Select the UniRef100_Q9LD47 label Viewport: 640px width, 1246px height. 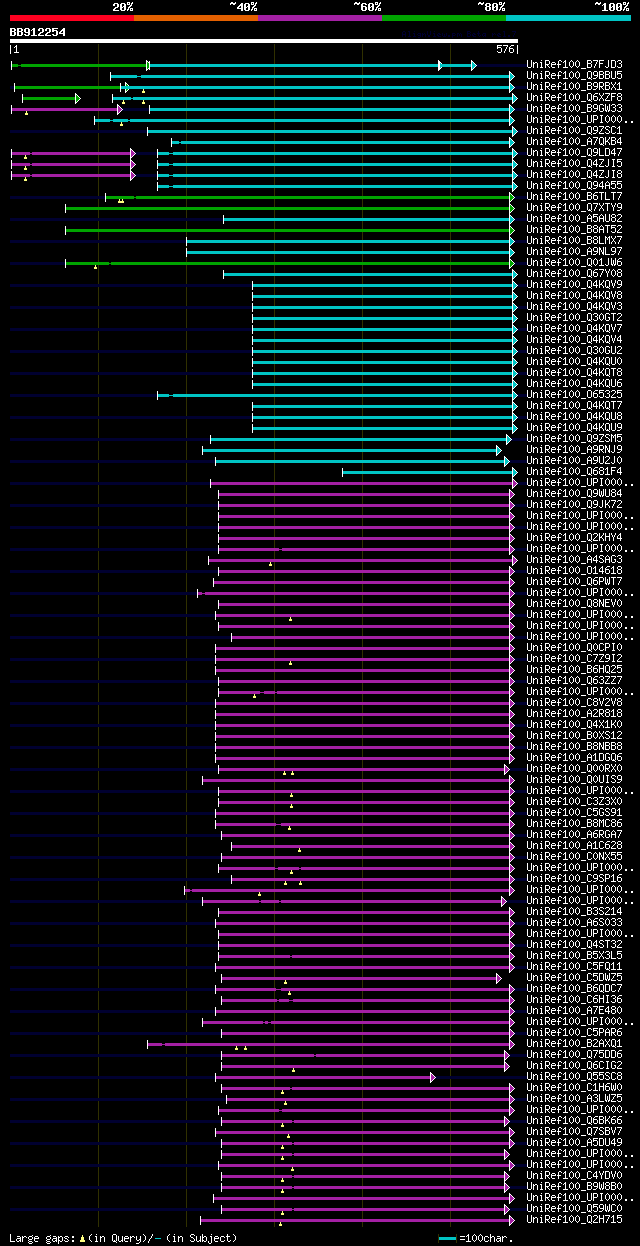point(574,152)
